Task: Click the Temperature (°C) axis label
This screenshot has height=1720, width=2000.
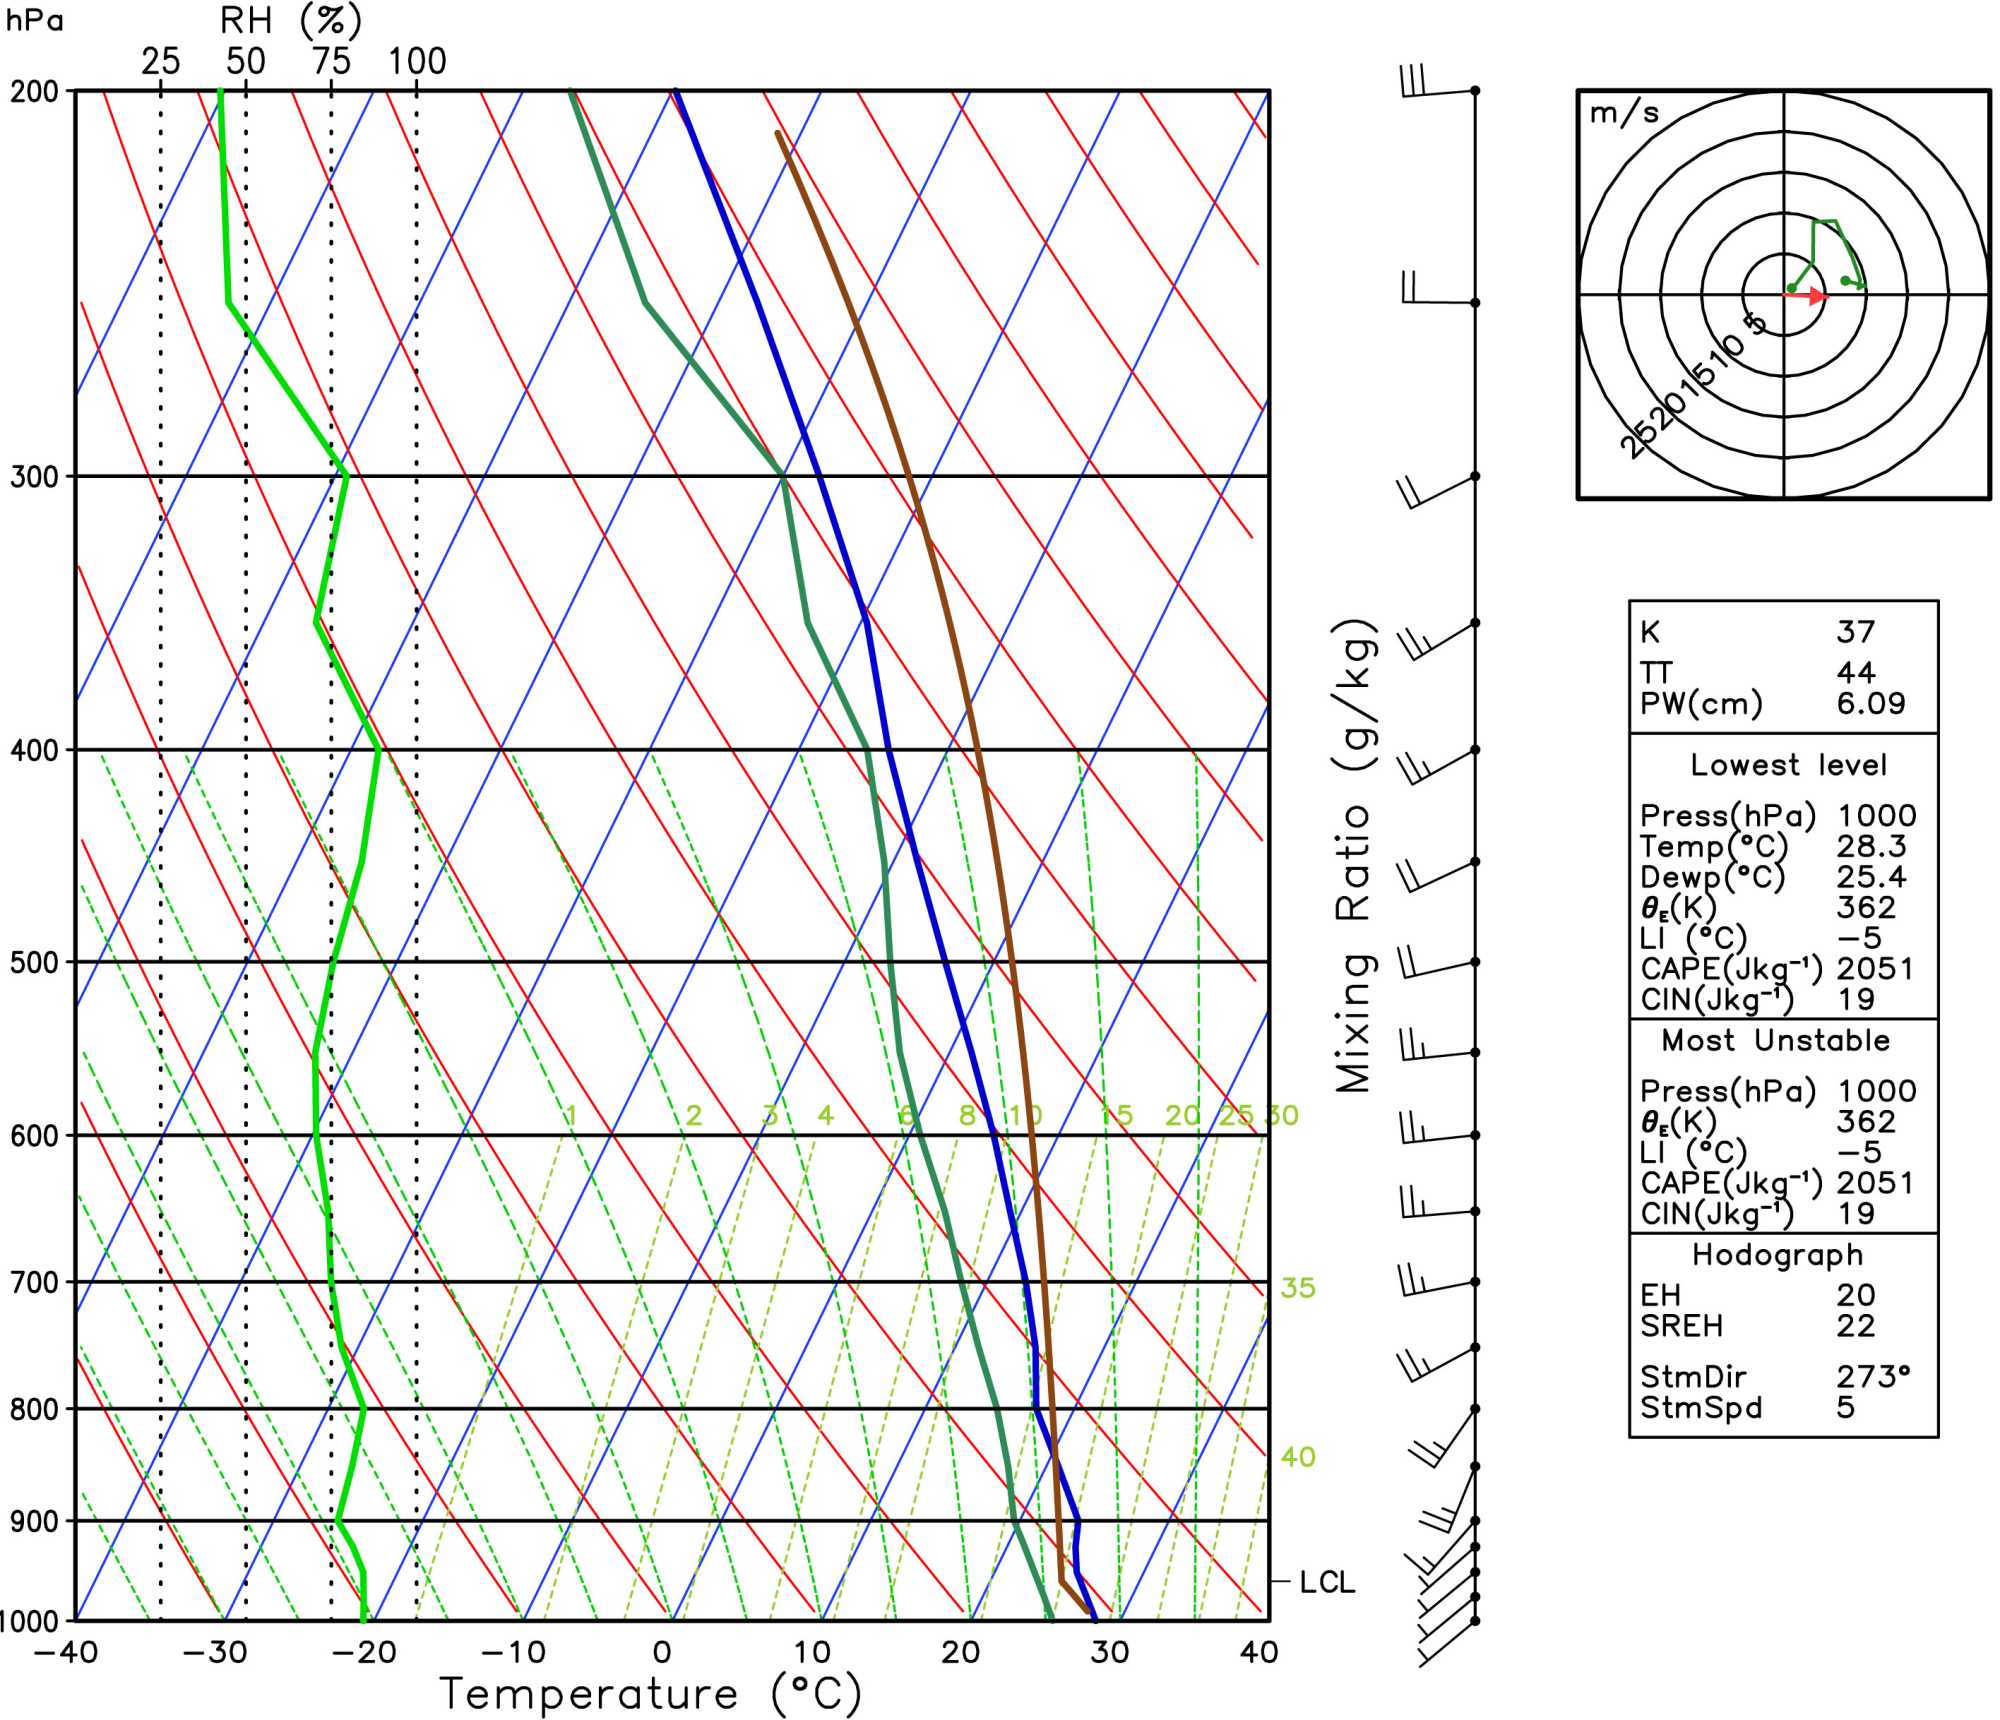Action: pyautogui.click(x=650, y=1694)
